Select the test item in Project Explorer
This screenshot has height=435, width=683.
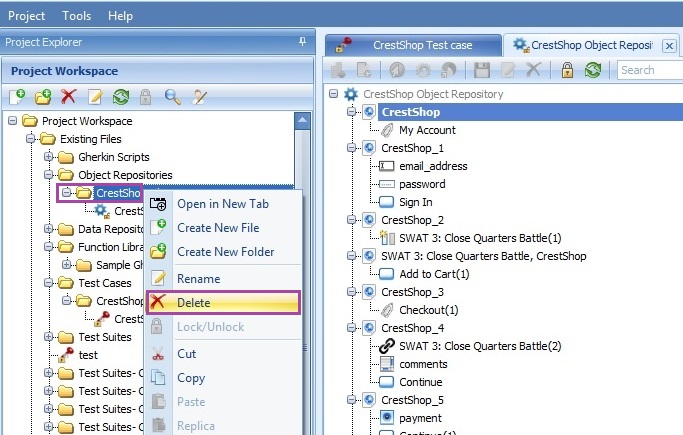point(88,355)
